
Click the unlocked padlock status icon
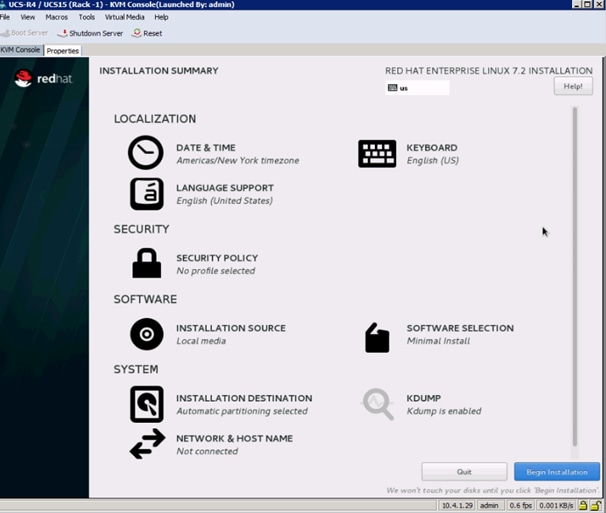click(x=596, y=505)
